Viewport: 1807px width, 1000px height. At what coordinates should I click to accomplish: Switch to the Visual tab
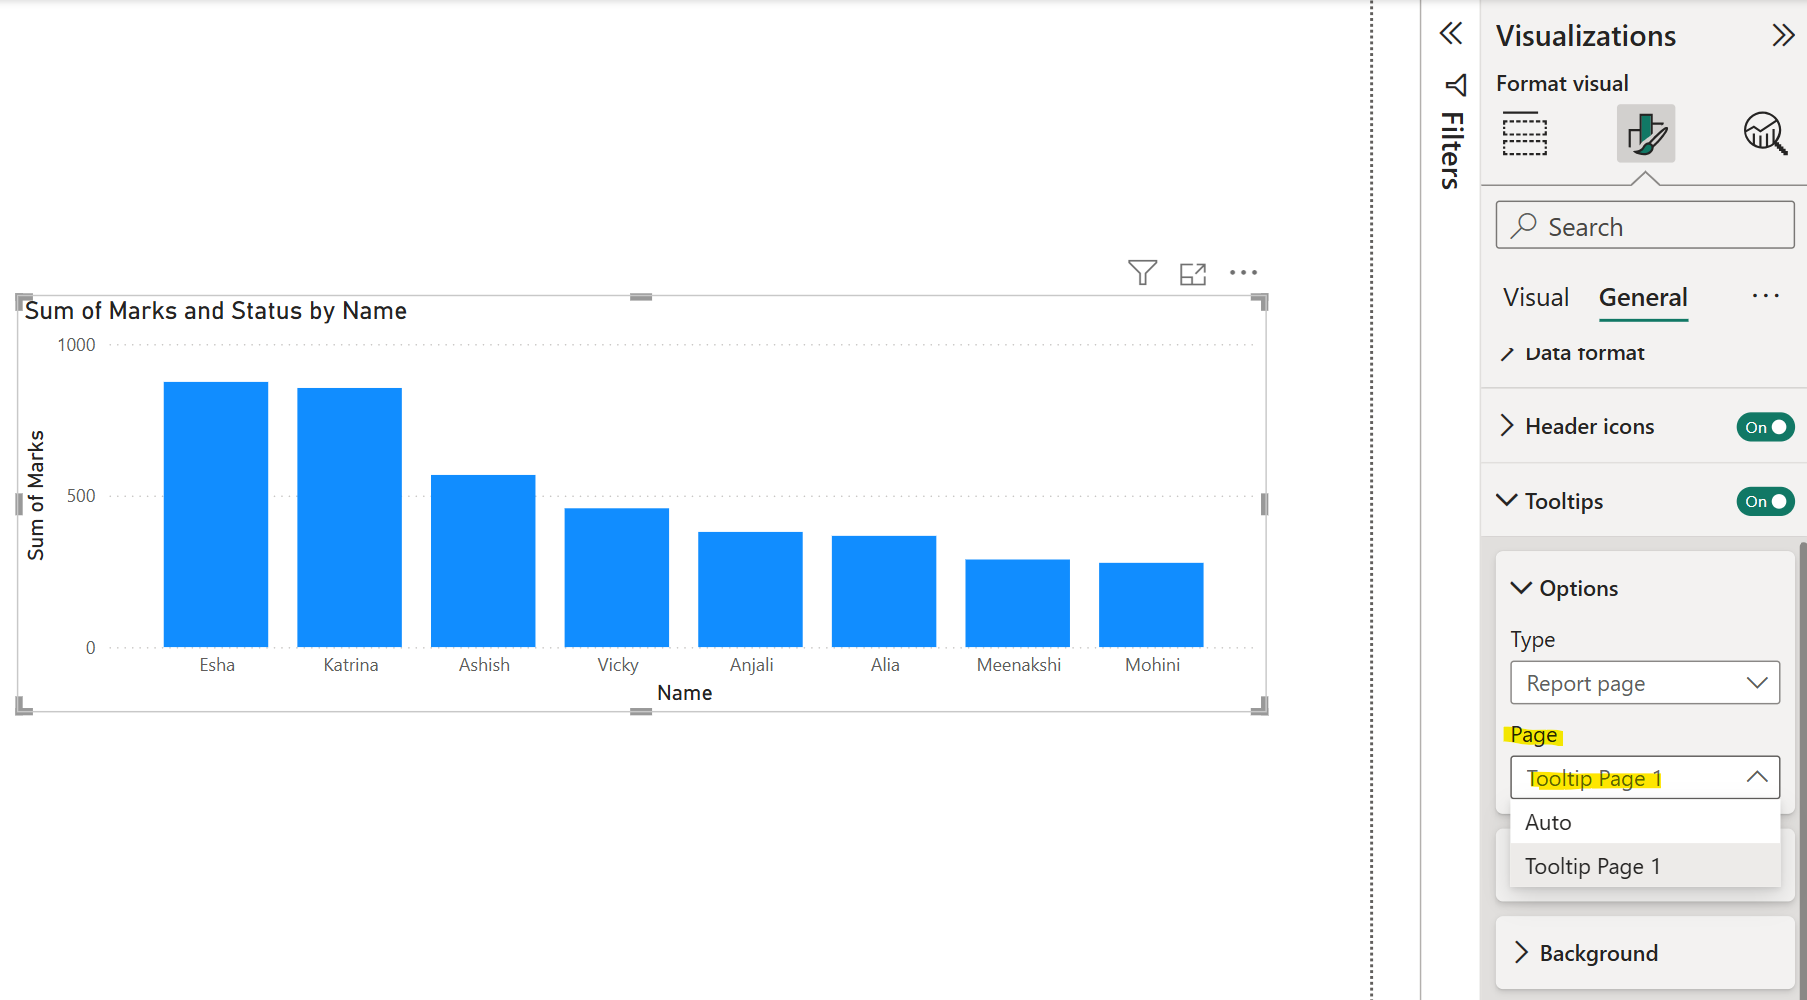click(1535, 297)
